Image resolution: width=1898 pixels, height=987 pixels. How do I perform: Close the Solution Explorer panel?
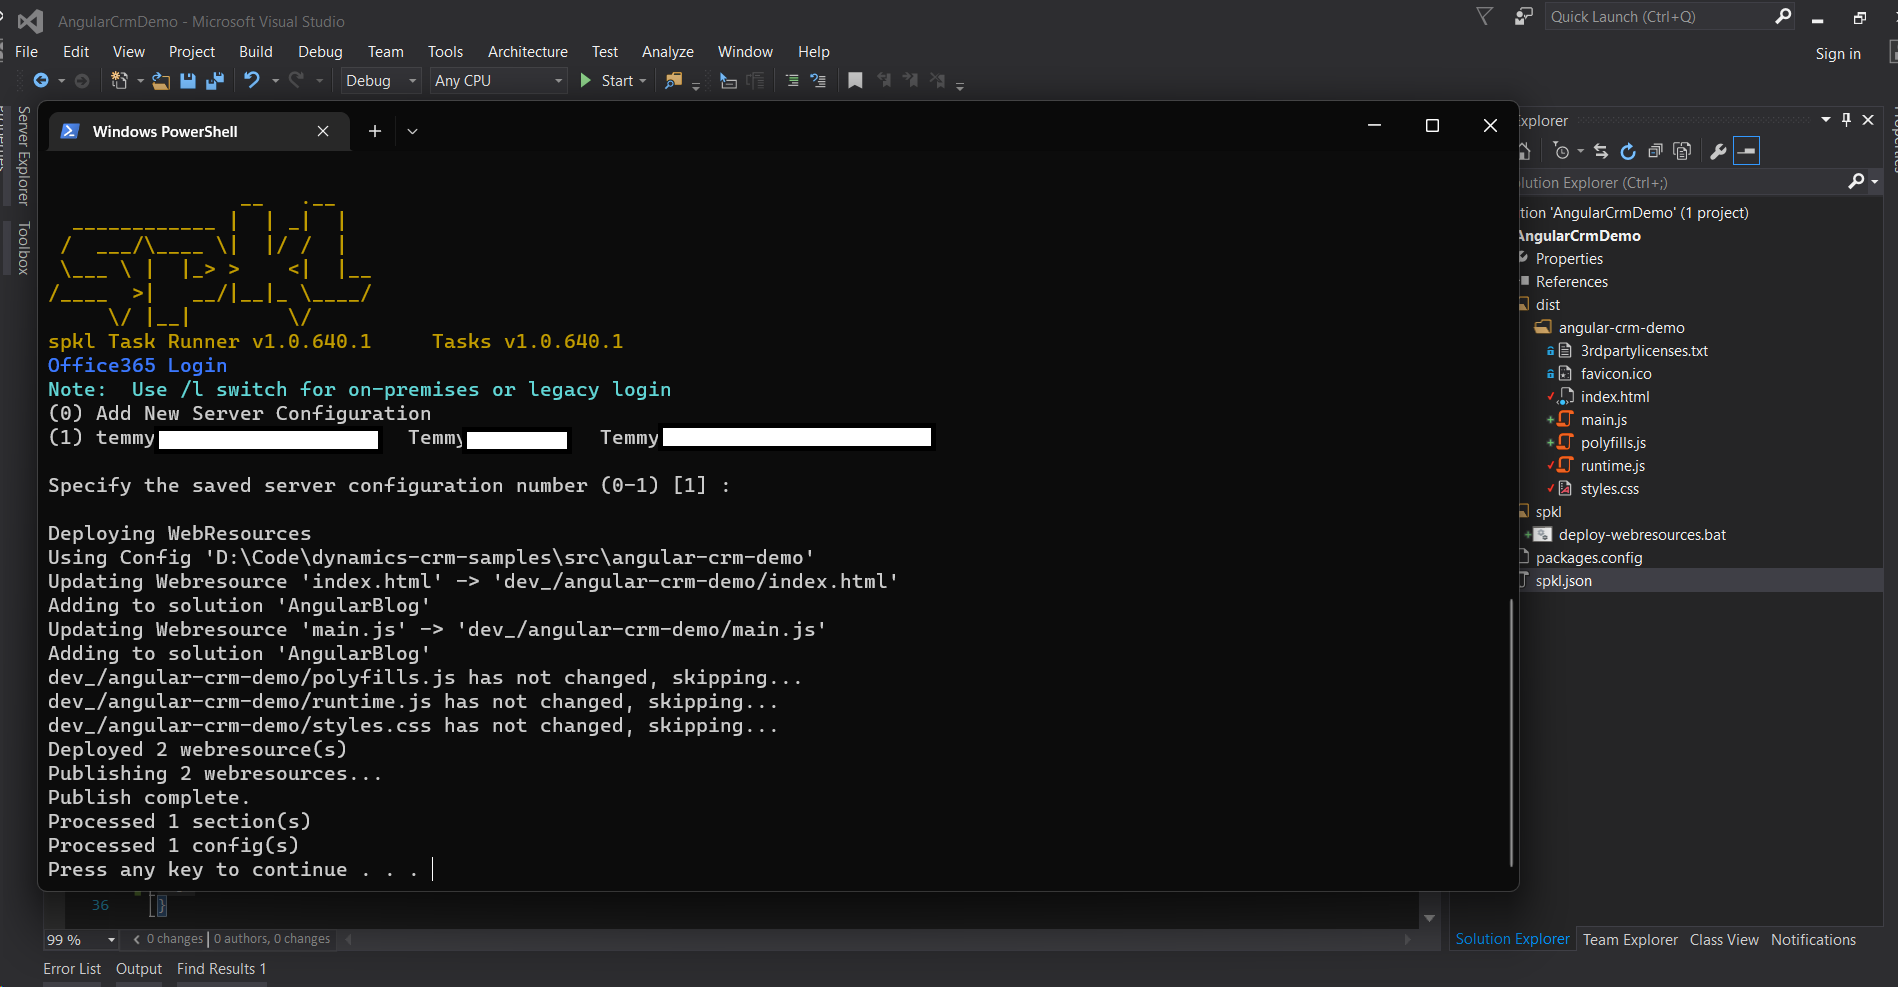1868,120
